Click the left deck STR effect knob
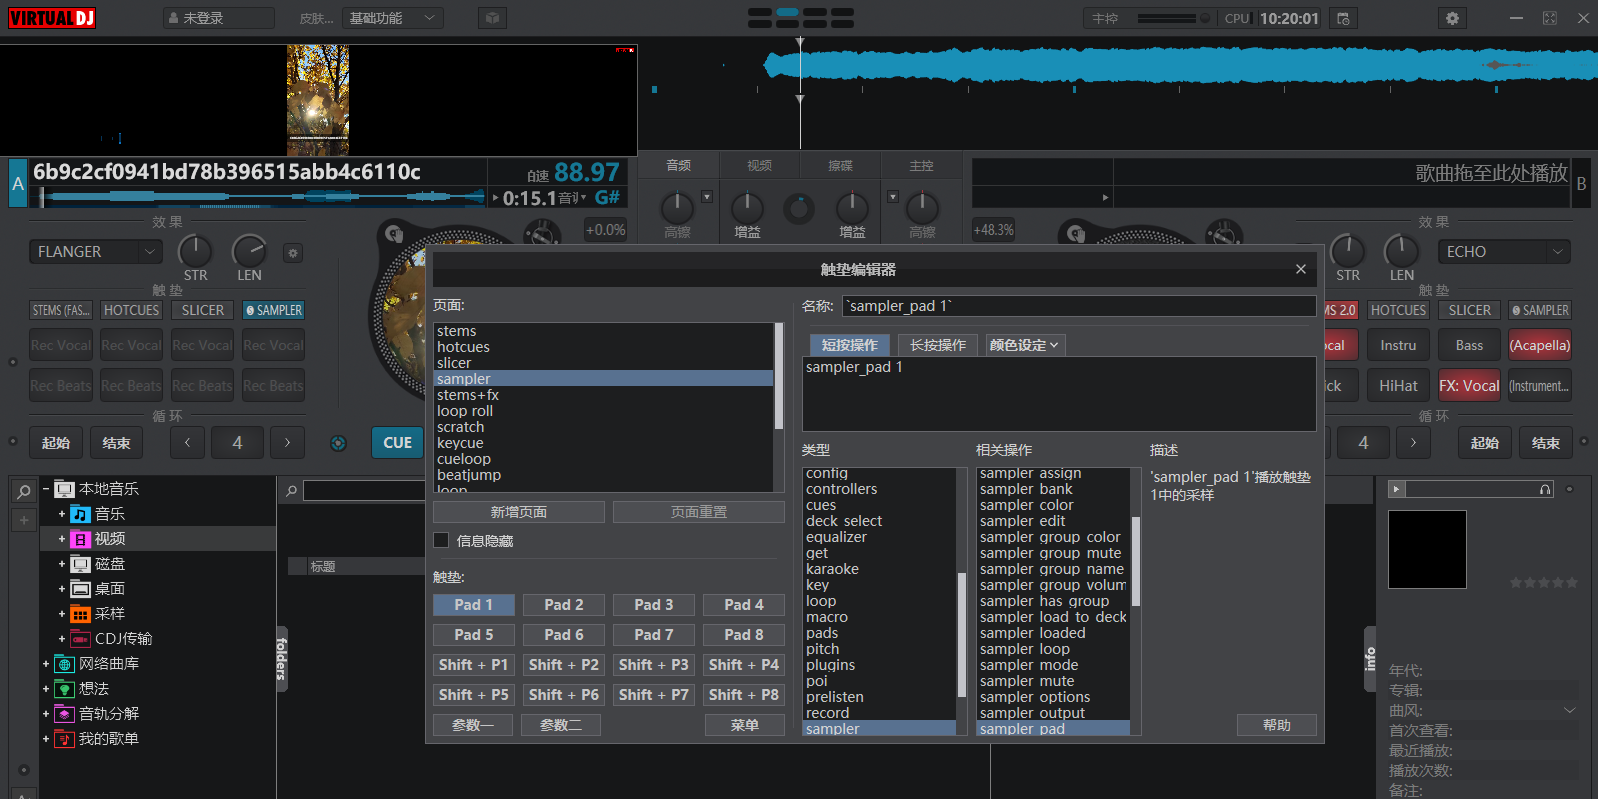The image size is (1598, 799). click(x=195, y=251)
